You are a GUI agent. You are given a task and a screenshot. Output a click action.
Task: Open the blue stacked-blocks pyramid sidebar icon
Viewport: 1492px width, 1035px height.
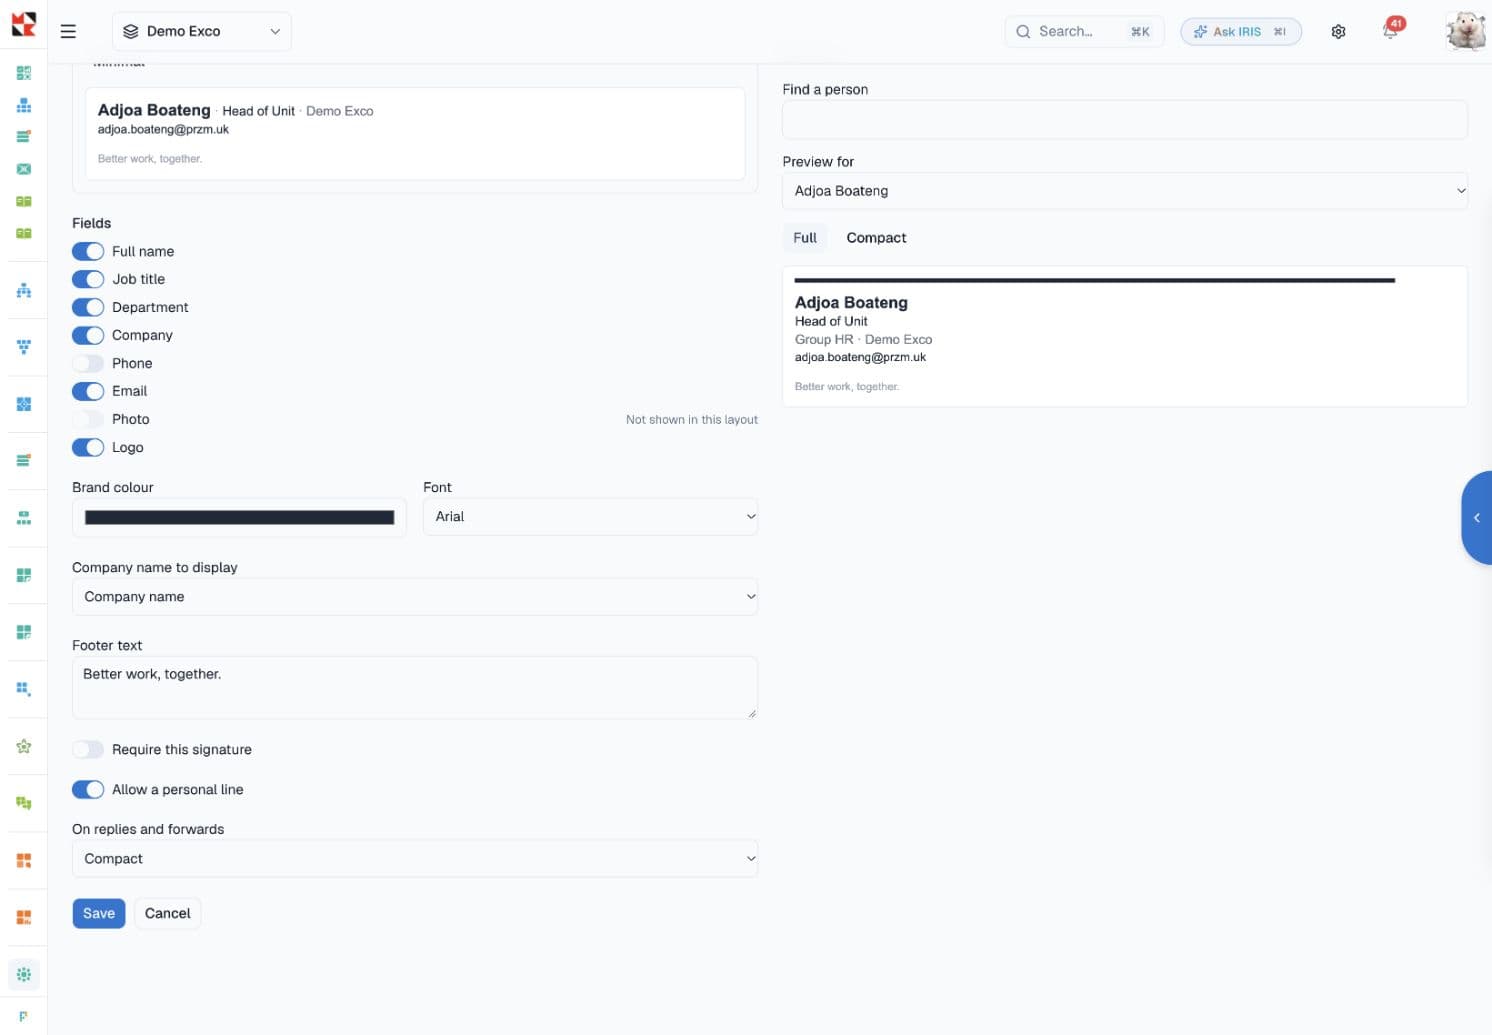point(24,105)
